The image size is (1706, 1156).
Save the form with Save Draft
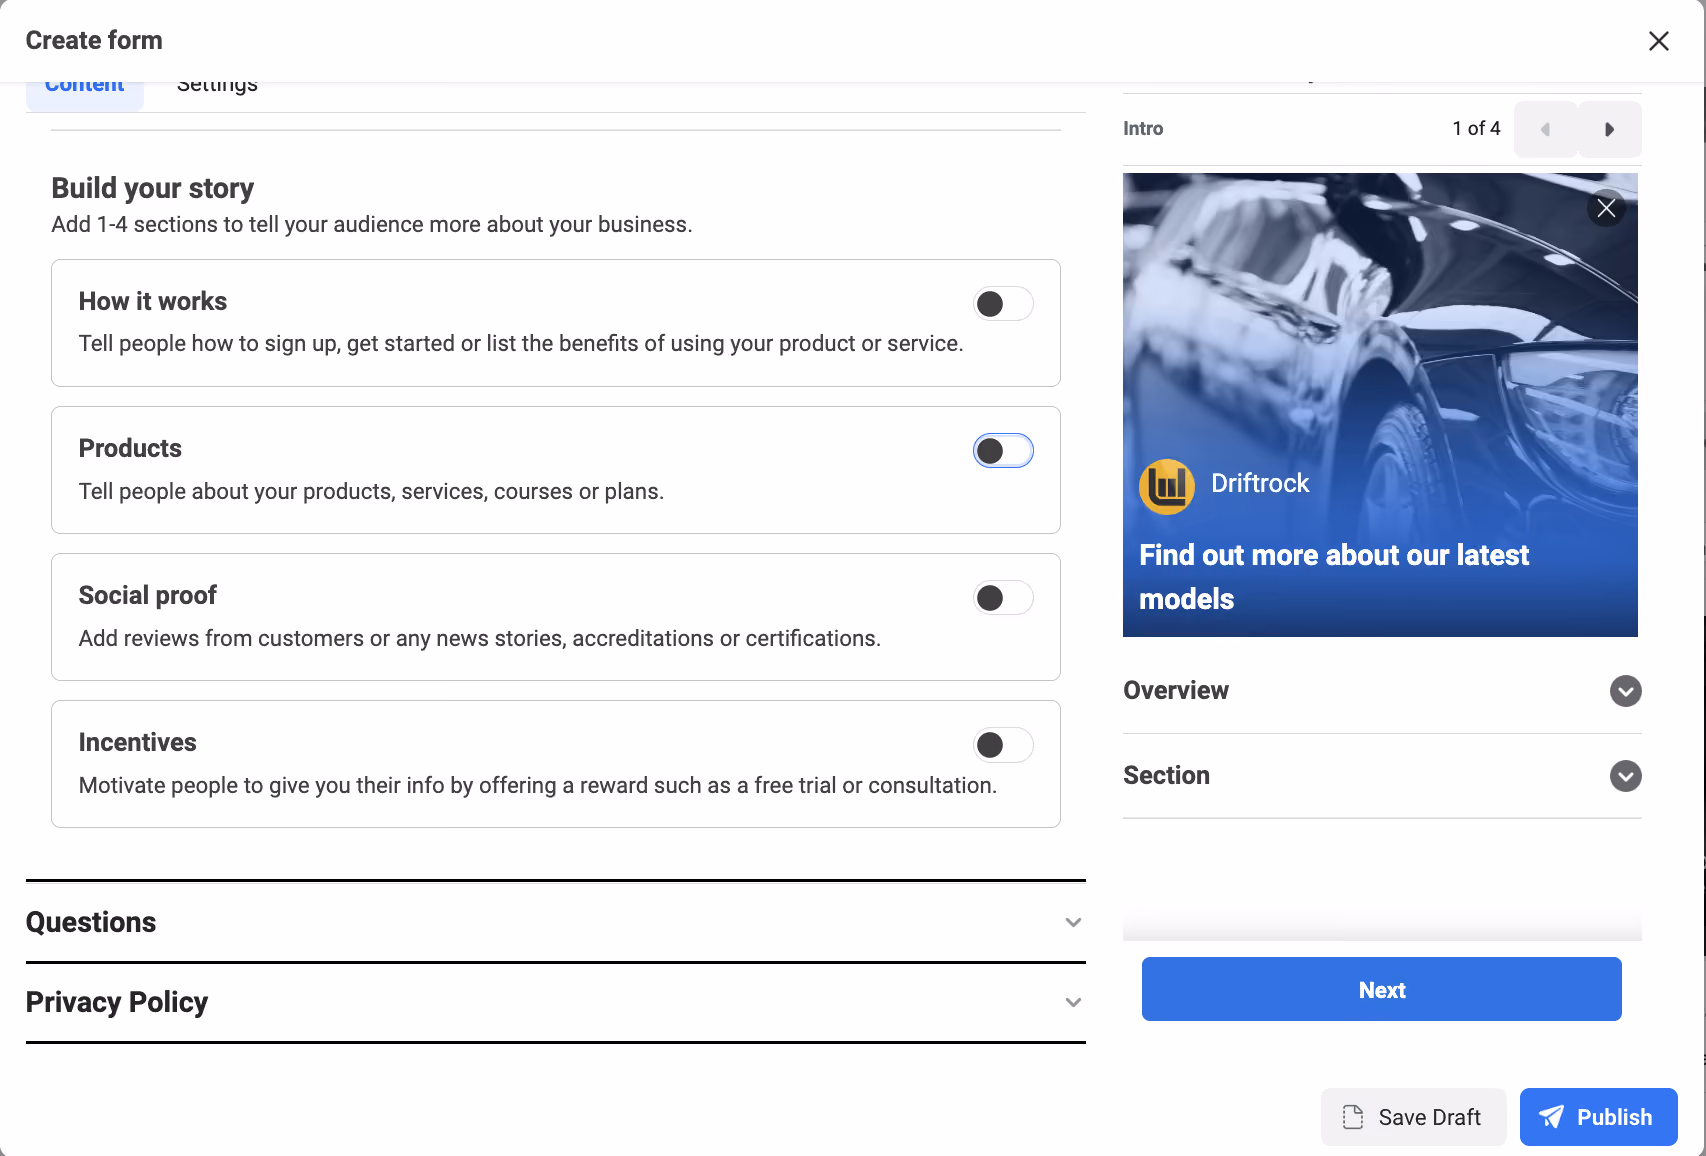1414,1117
